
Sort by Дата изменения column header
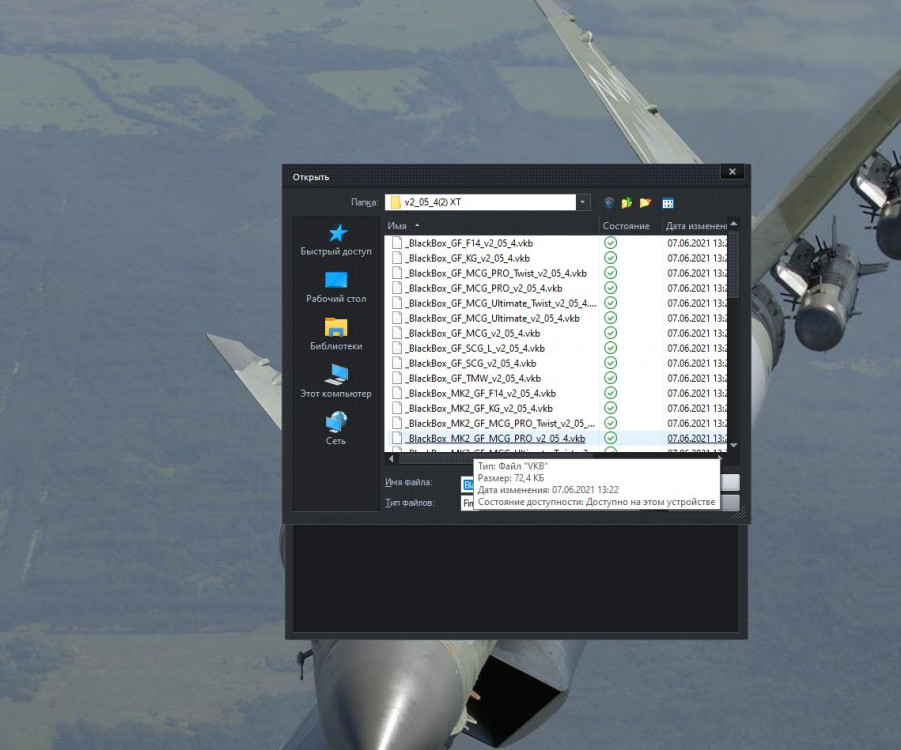pyautogui.click(x=695, y=226)
